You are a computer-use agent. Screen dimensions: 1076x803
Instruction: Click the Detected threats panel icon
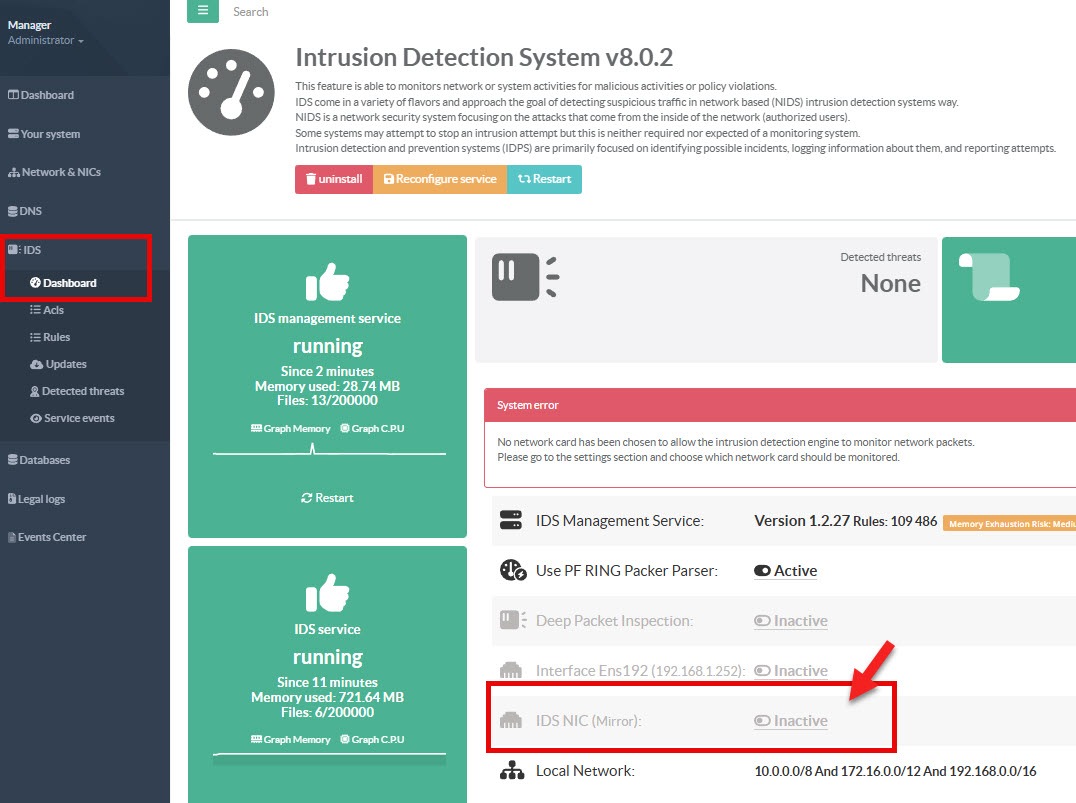coord(524,277)
